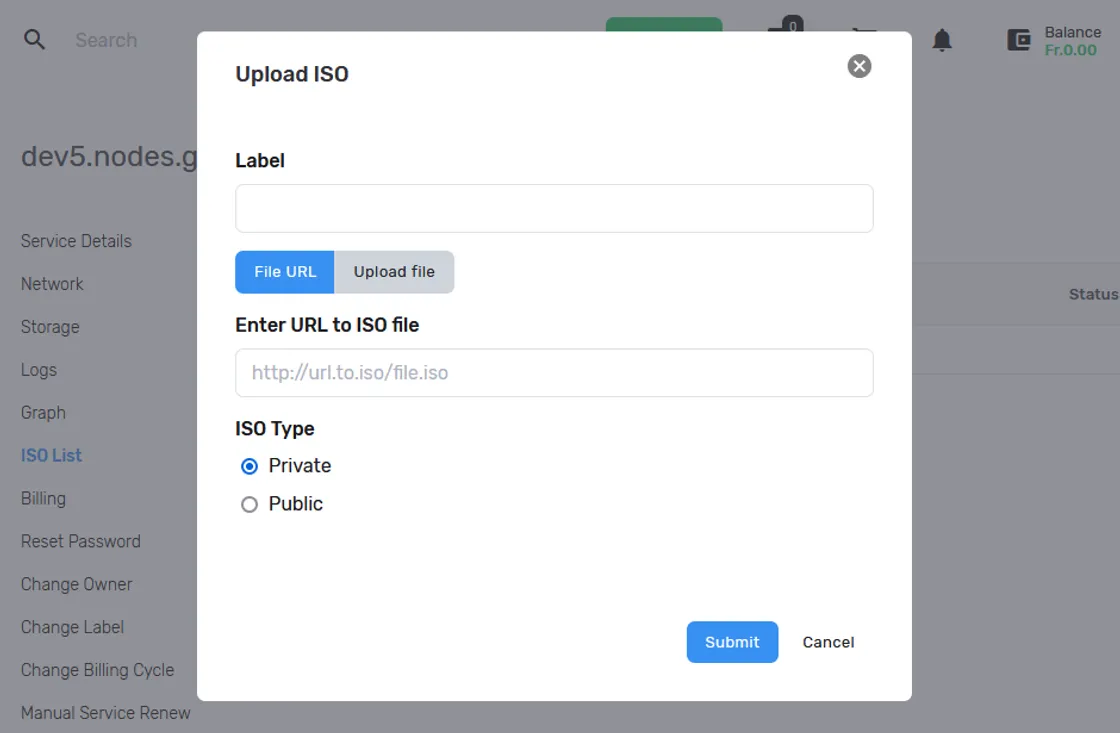This screenshot has width=1120, height=733.
Task: Select the Public ISO type
Action: pyautogui.click(x=249, y=504)
